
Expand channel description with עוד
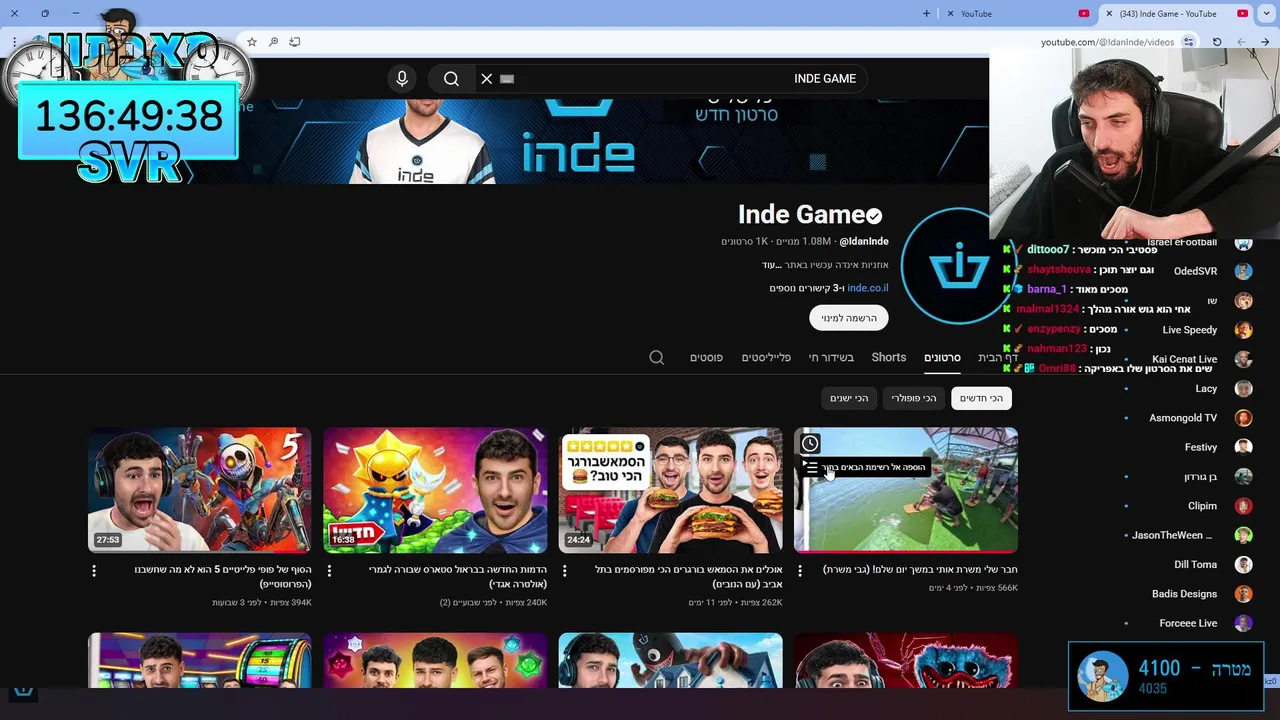(771, 265)
